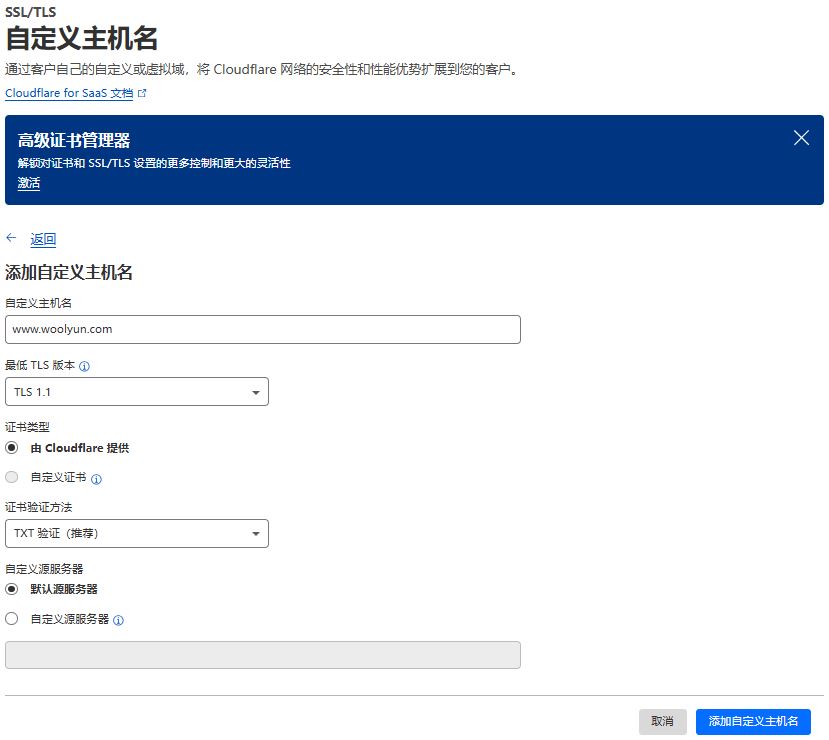Open the TLS 1.1 version dropdown
Image resolution: width=829 pixels, height=740 pixels.
(x=137, y=392)
